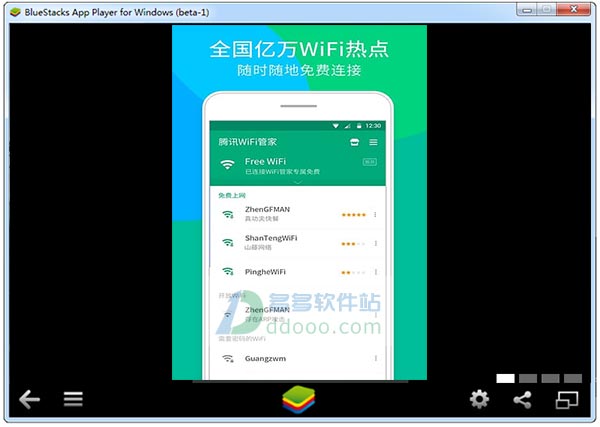This screenshot has height=427, width=600.
Task: Tap the Guangzwm locked WiFi icon
Action: [228, 359]
